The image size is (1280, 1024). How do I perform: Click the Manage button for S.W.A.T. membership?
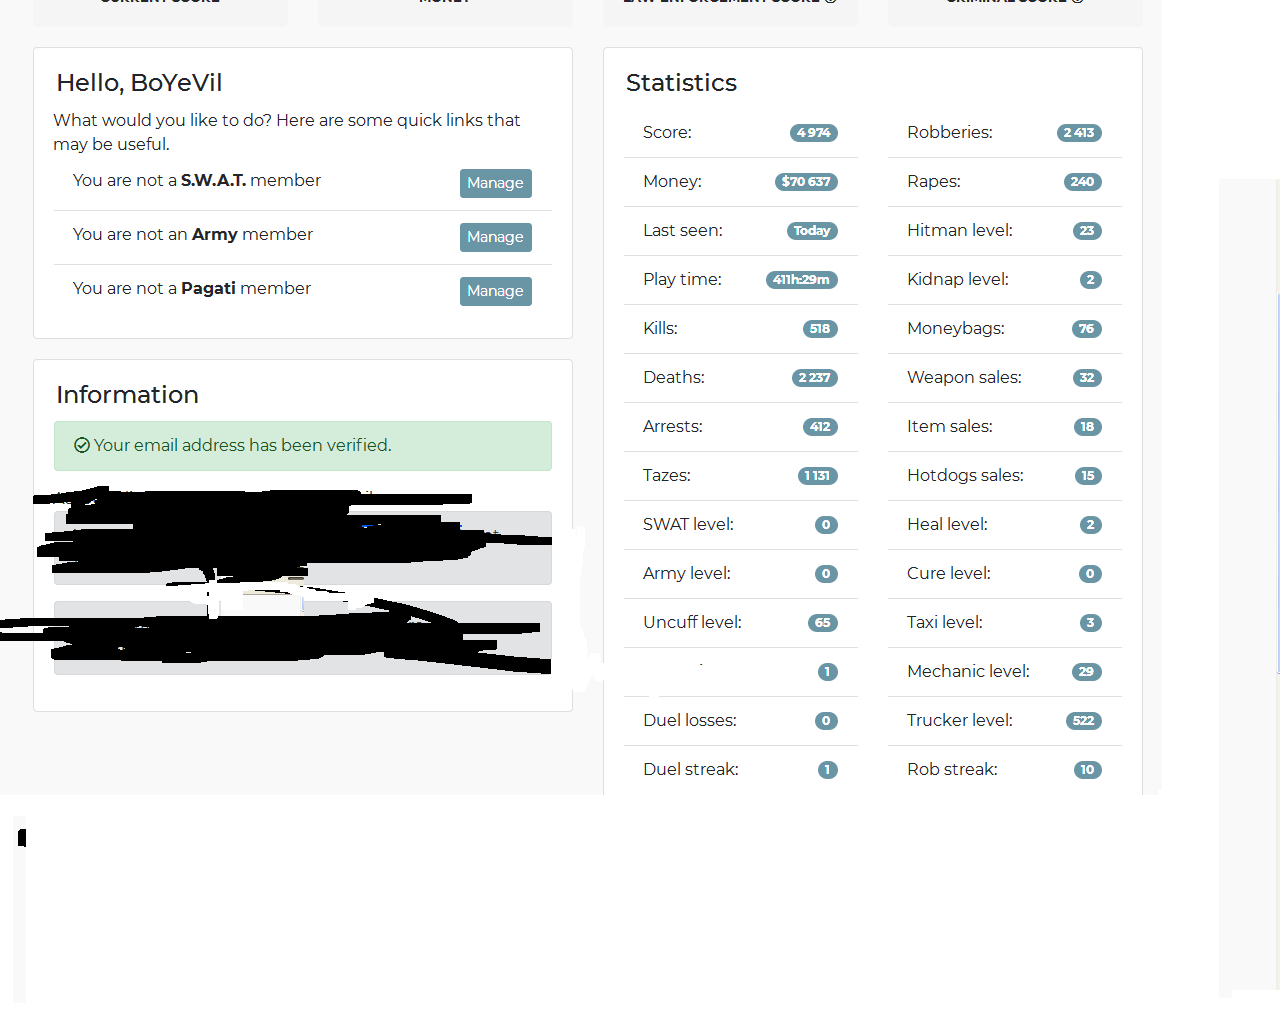495,183
